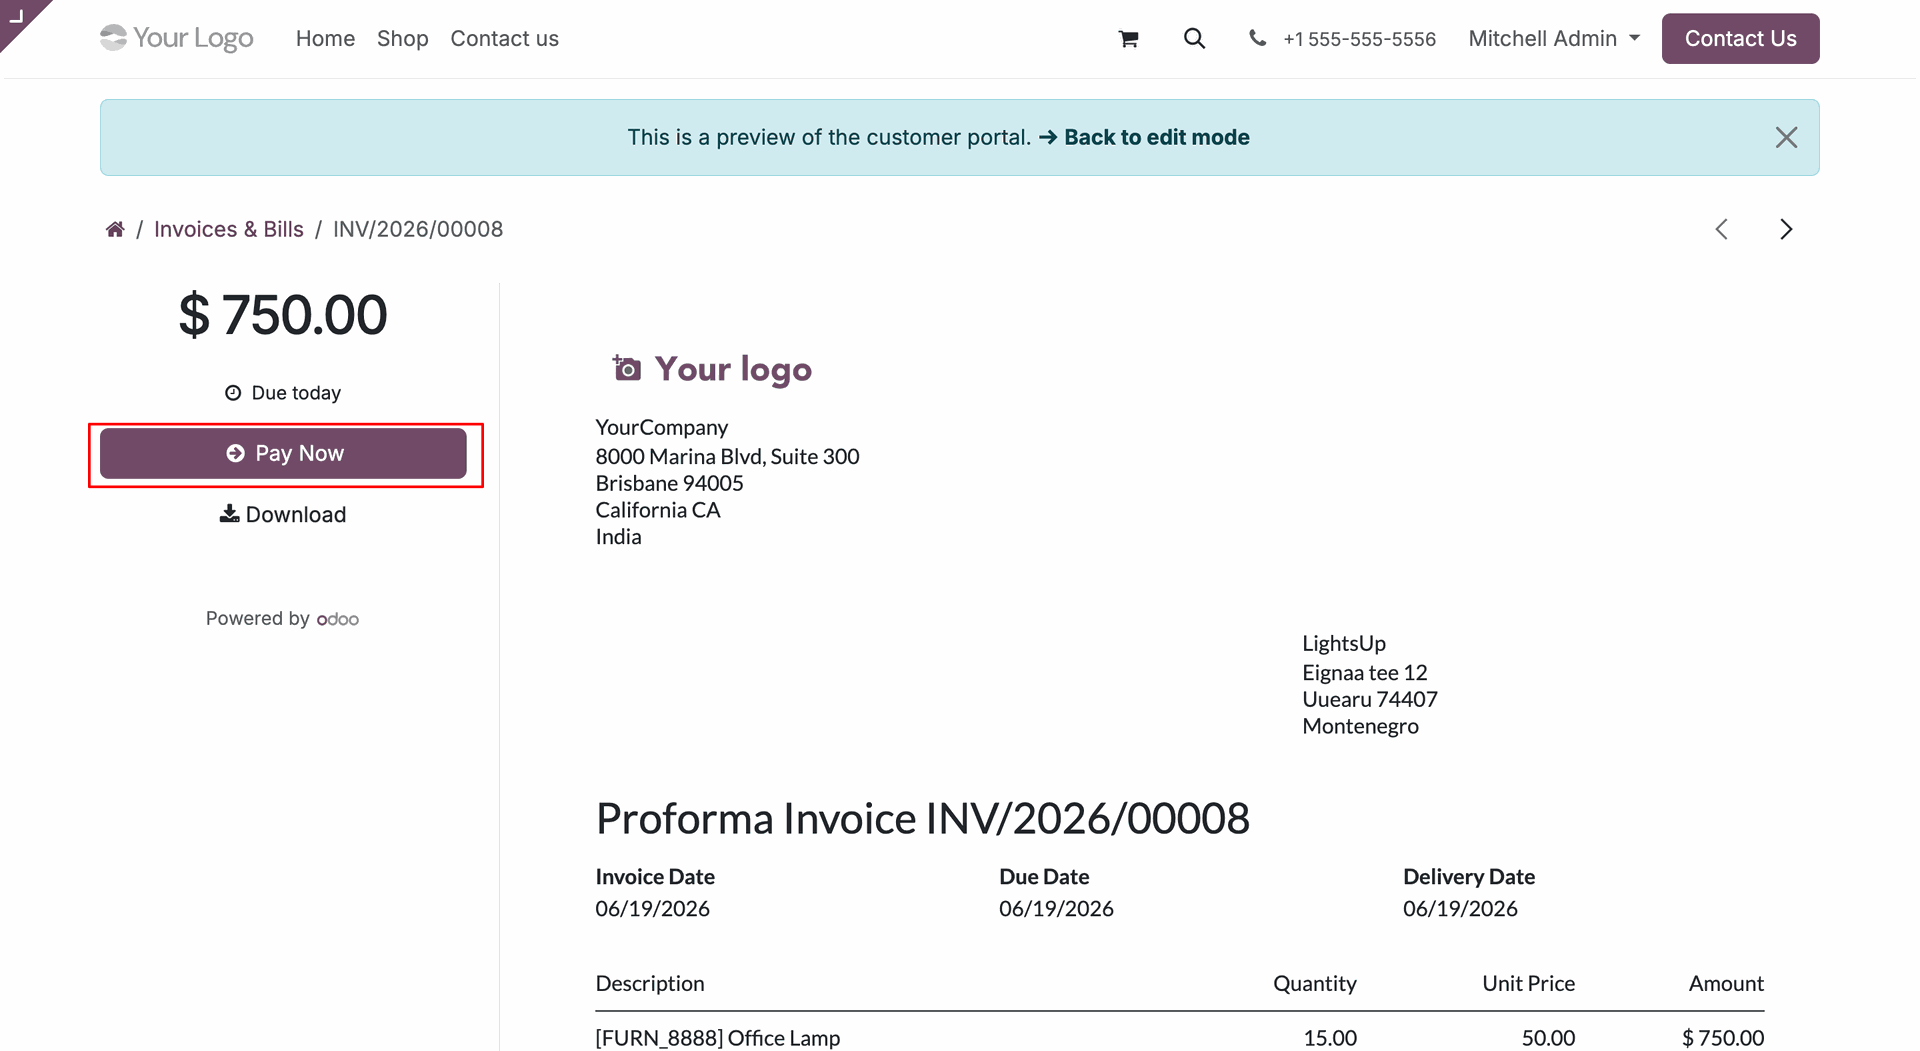
Task: Open the Contact us menu link
Action: click(504, 38)
